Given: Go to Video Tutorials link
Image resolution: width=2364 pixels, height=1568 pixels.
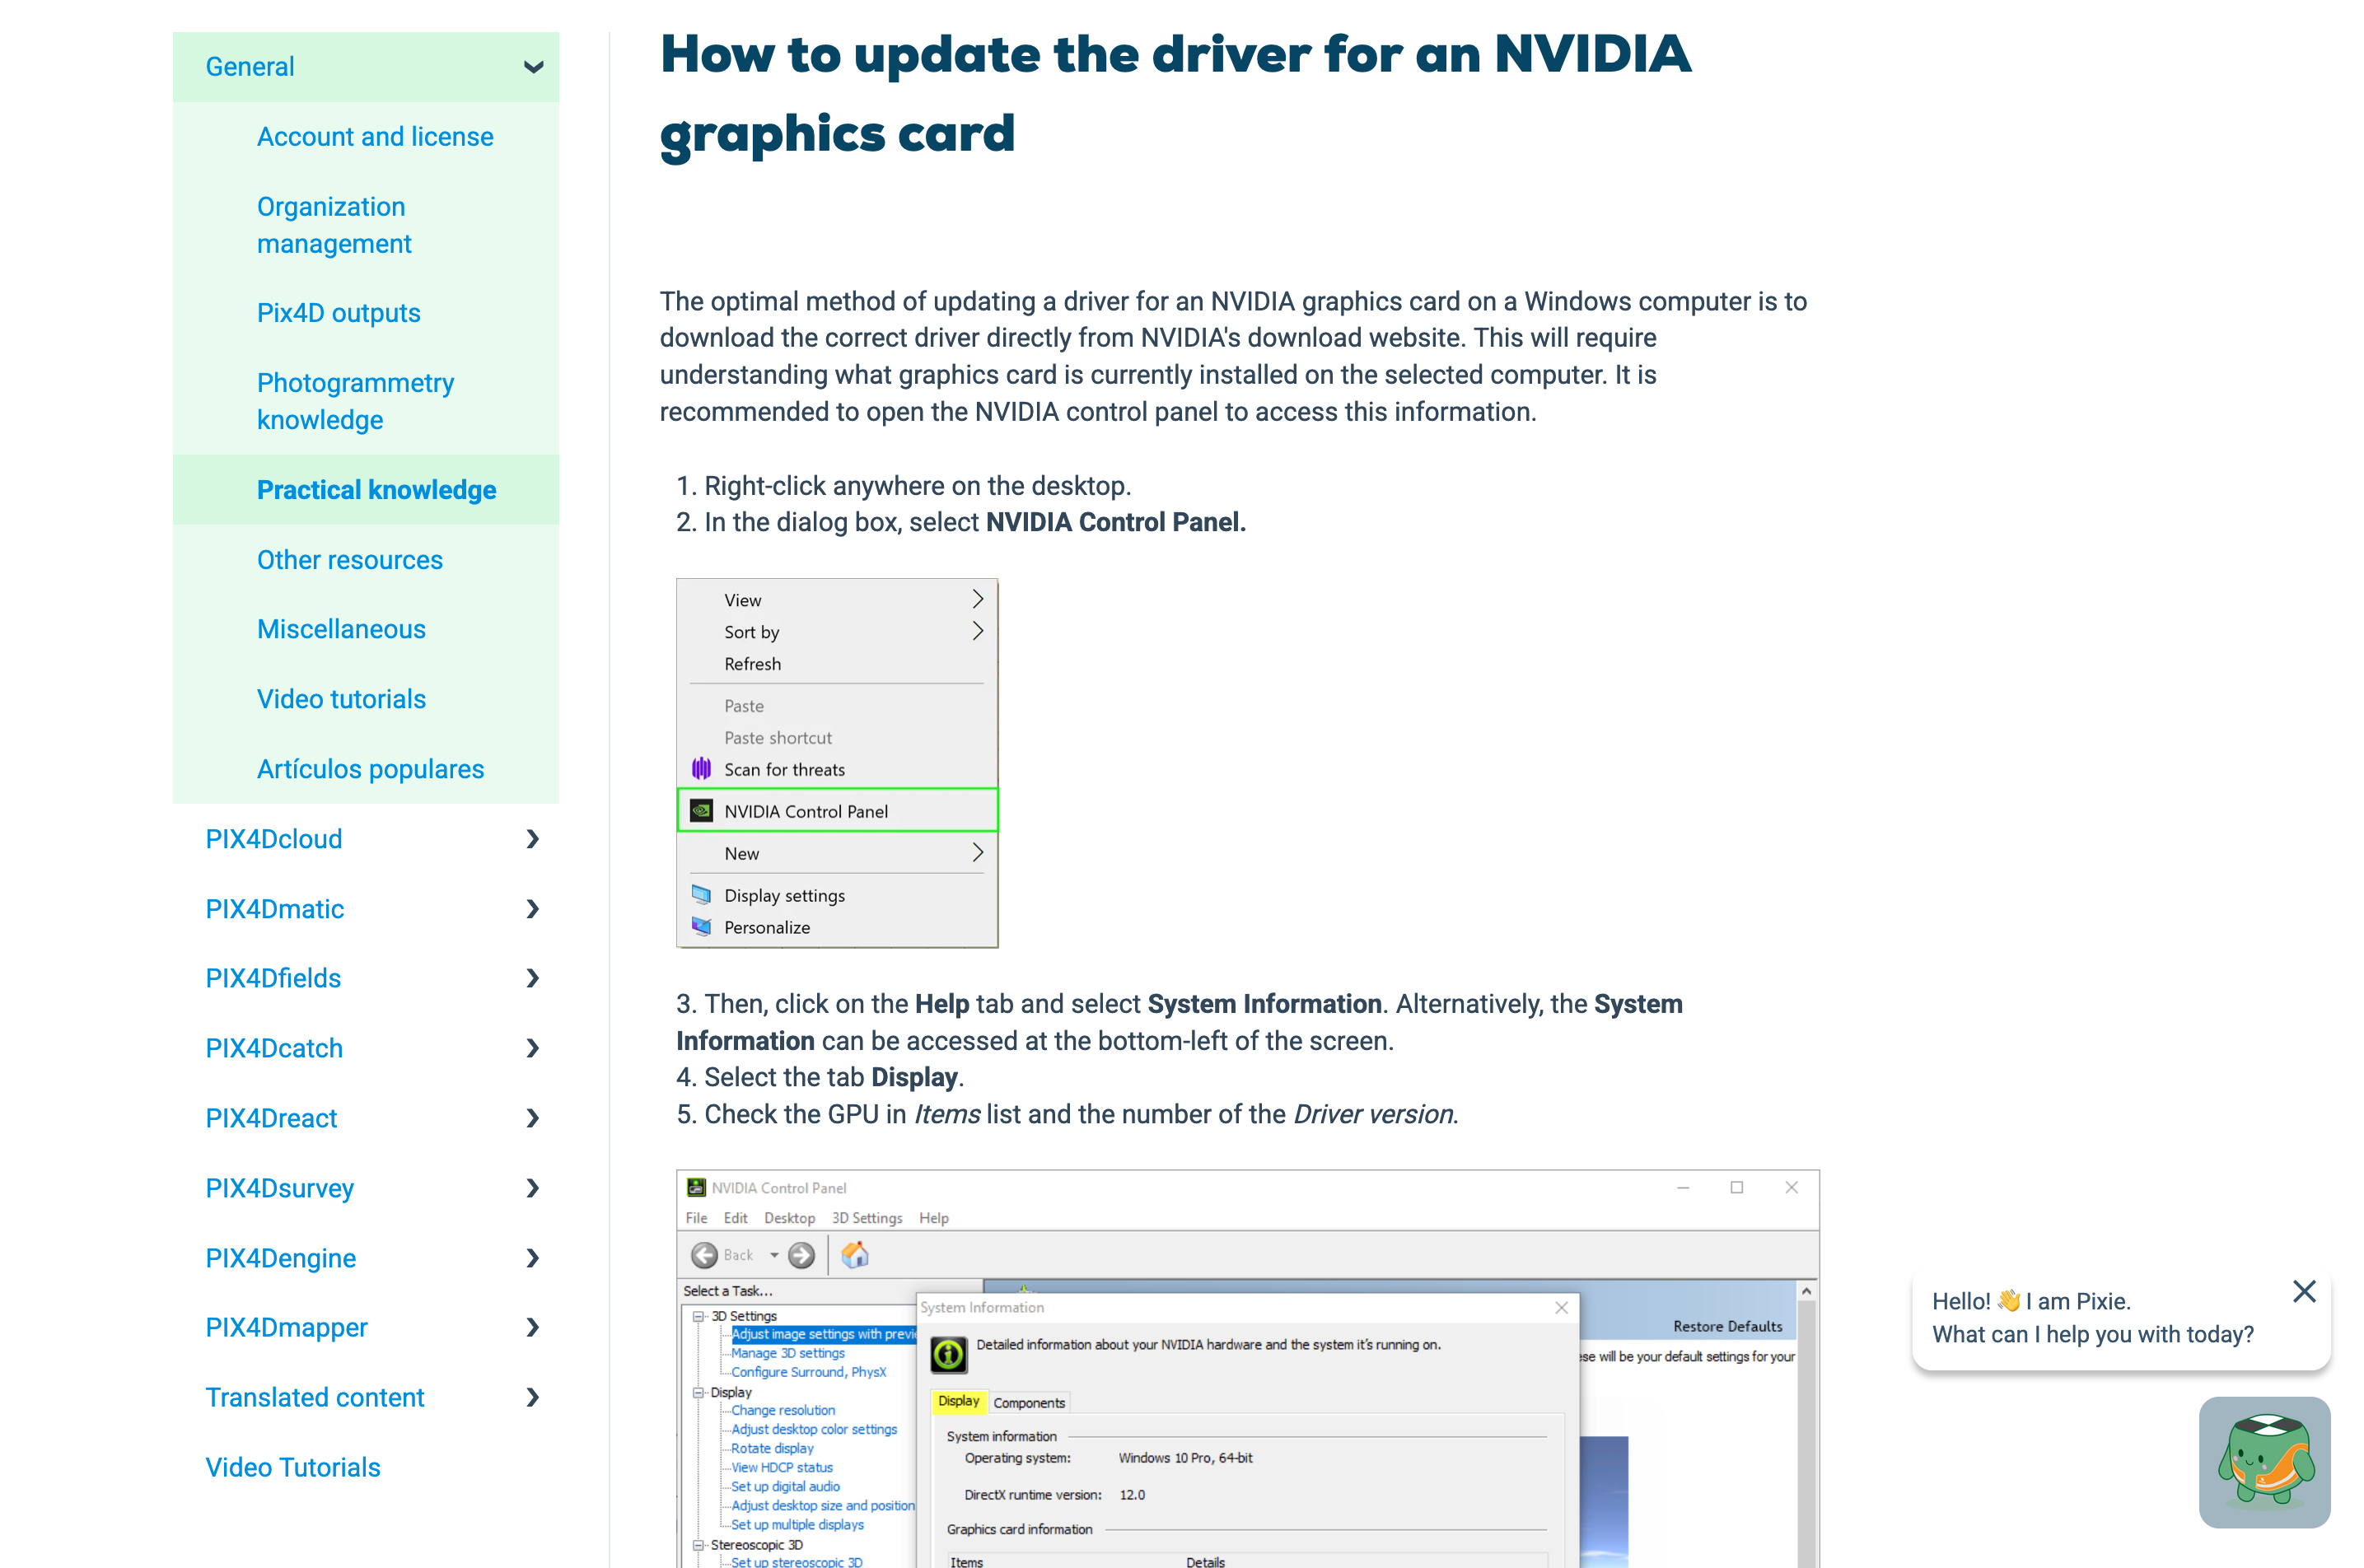Looking at the screenshot, I should click(x=293, y=1467).
